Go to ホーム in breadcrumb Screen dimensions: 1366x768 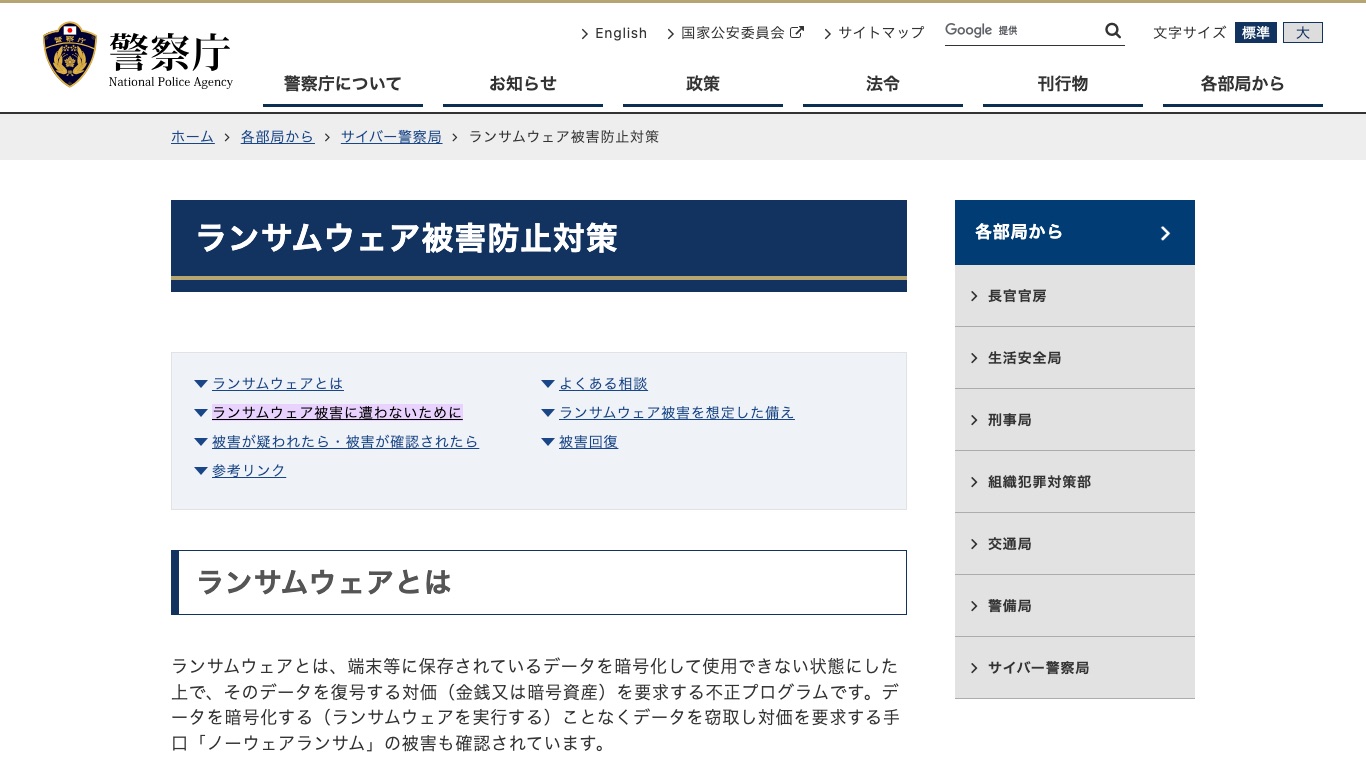coord(193,137)
